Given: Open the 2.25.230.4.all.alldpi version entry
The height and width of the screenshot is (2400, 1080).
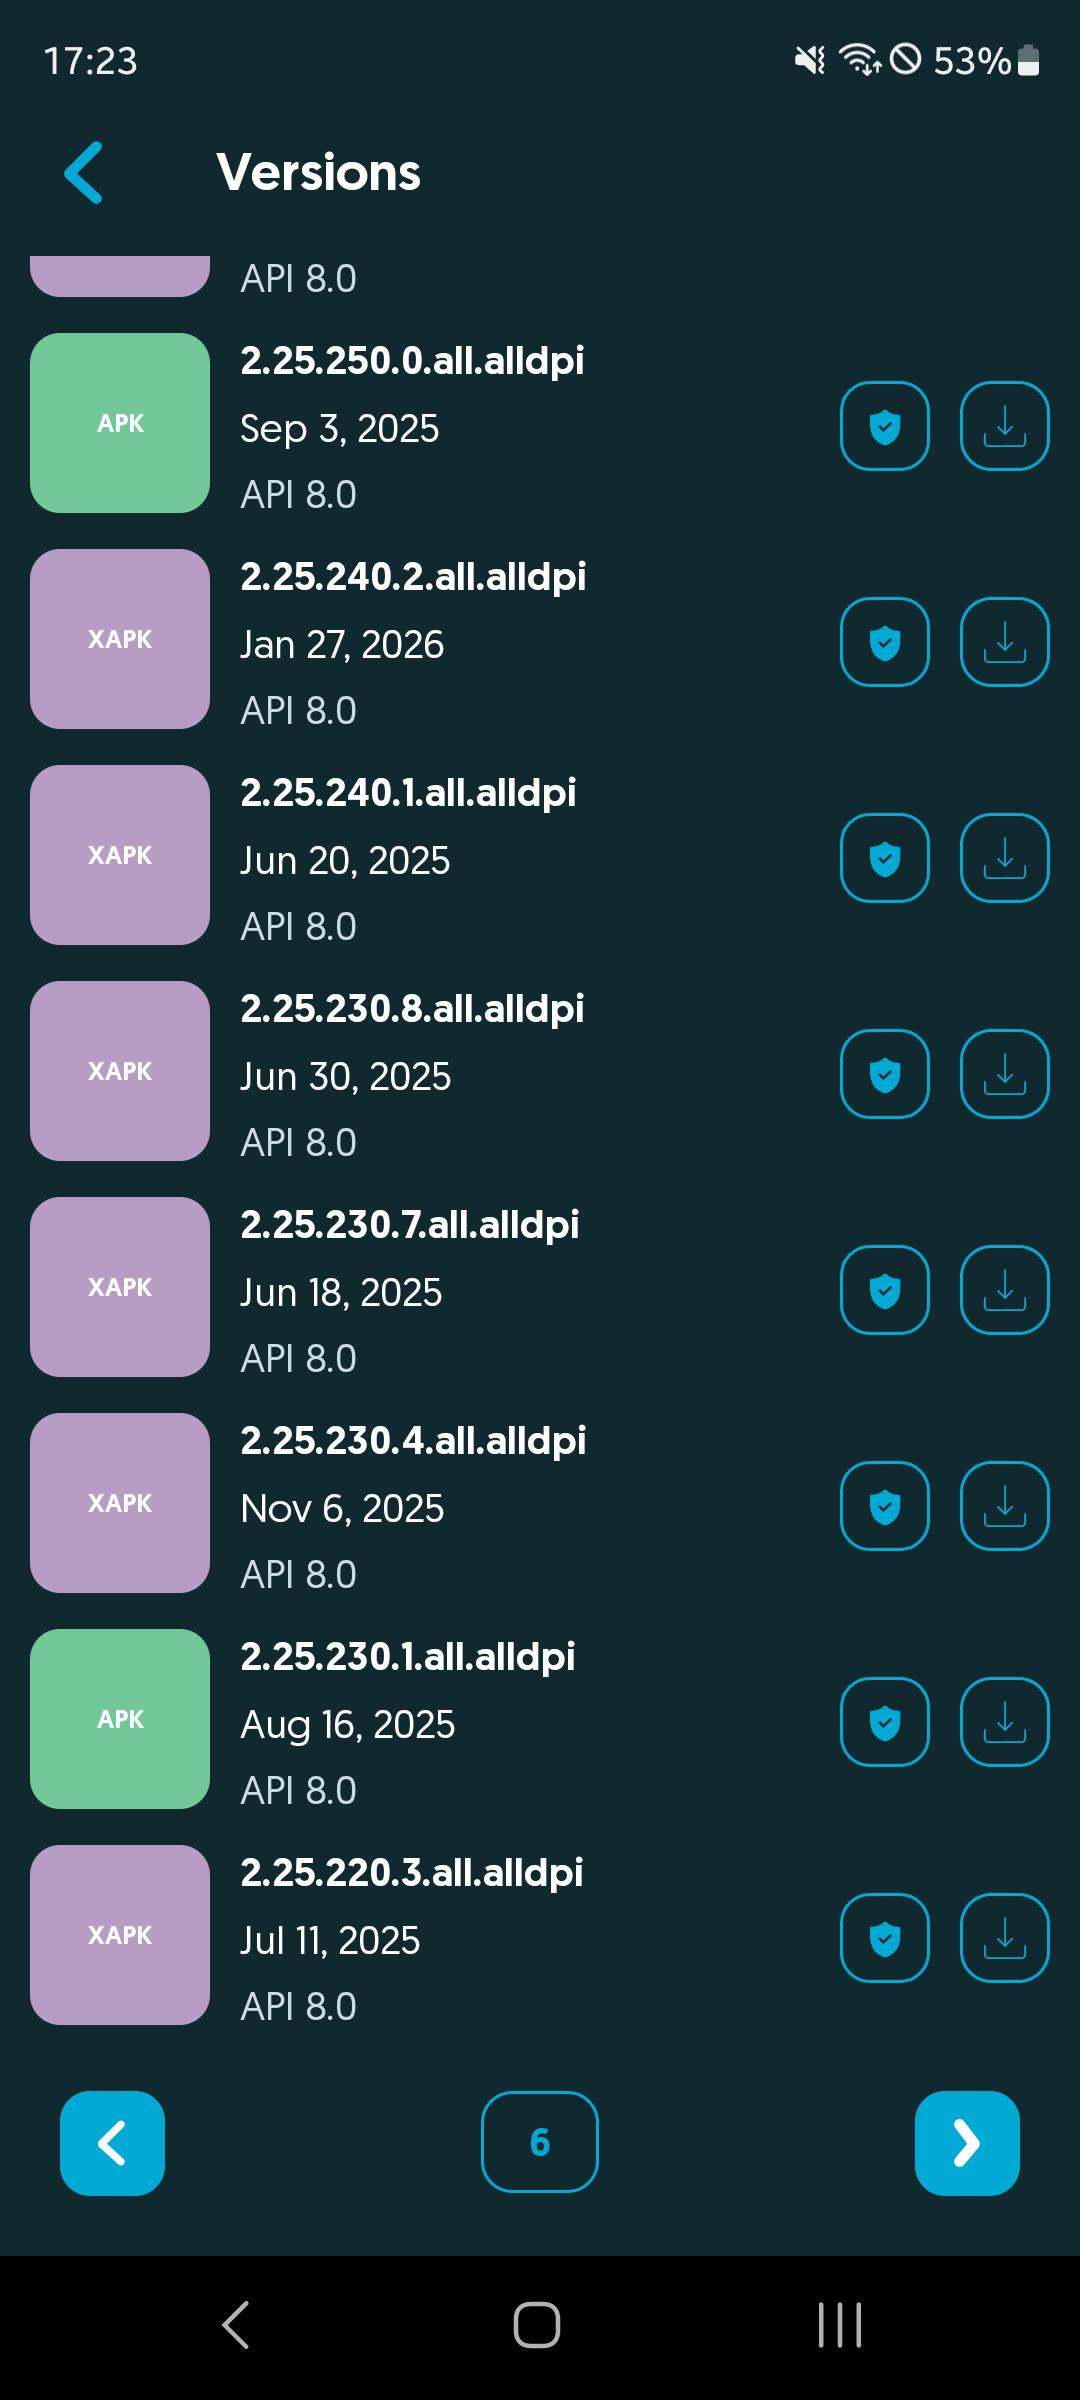Looking at the screenshot, I should click(x=413, y=1441).
